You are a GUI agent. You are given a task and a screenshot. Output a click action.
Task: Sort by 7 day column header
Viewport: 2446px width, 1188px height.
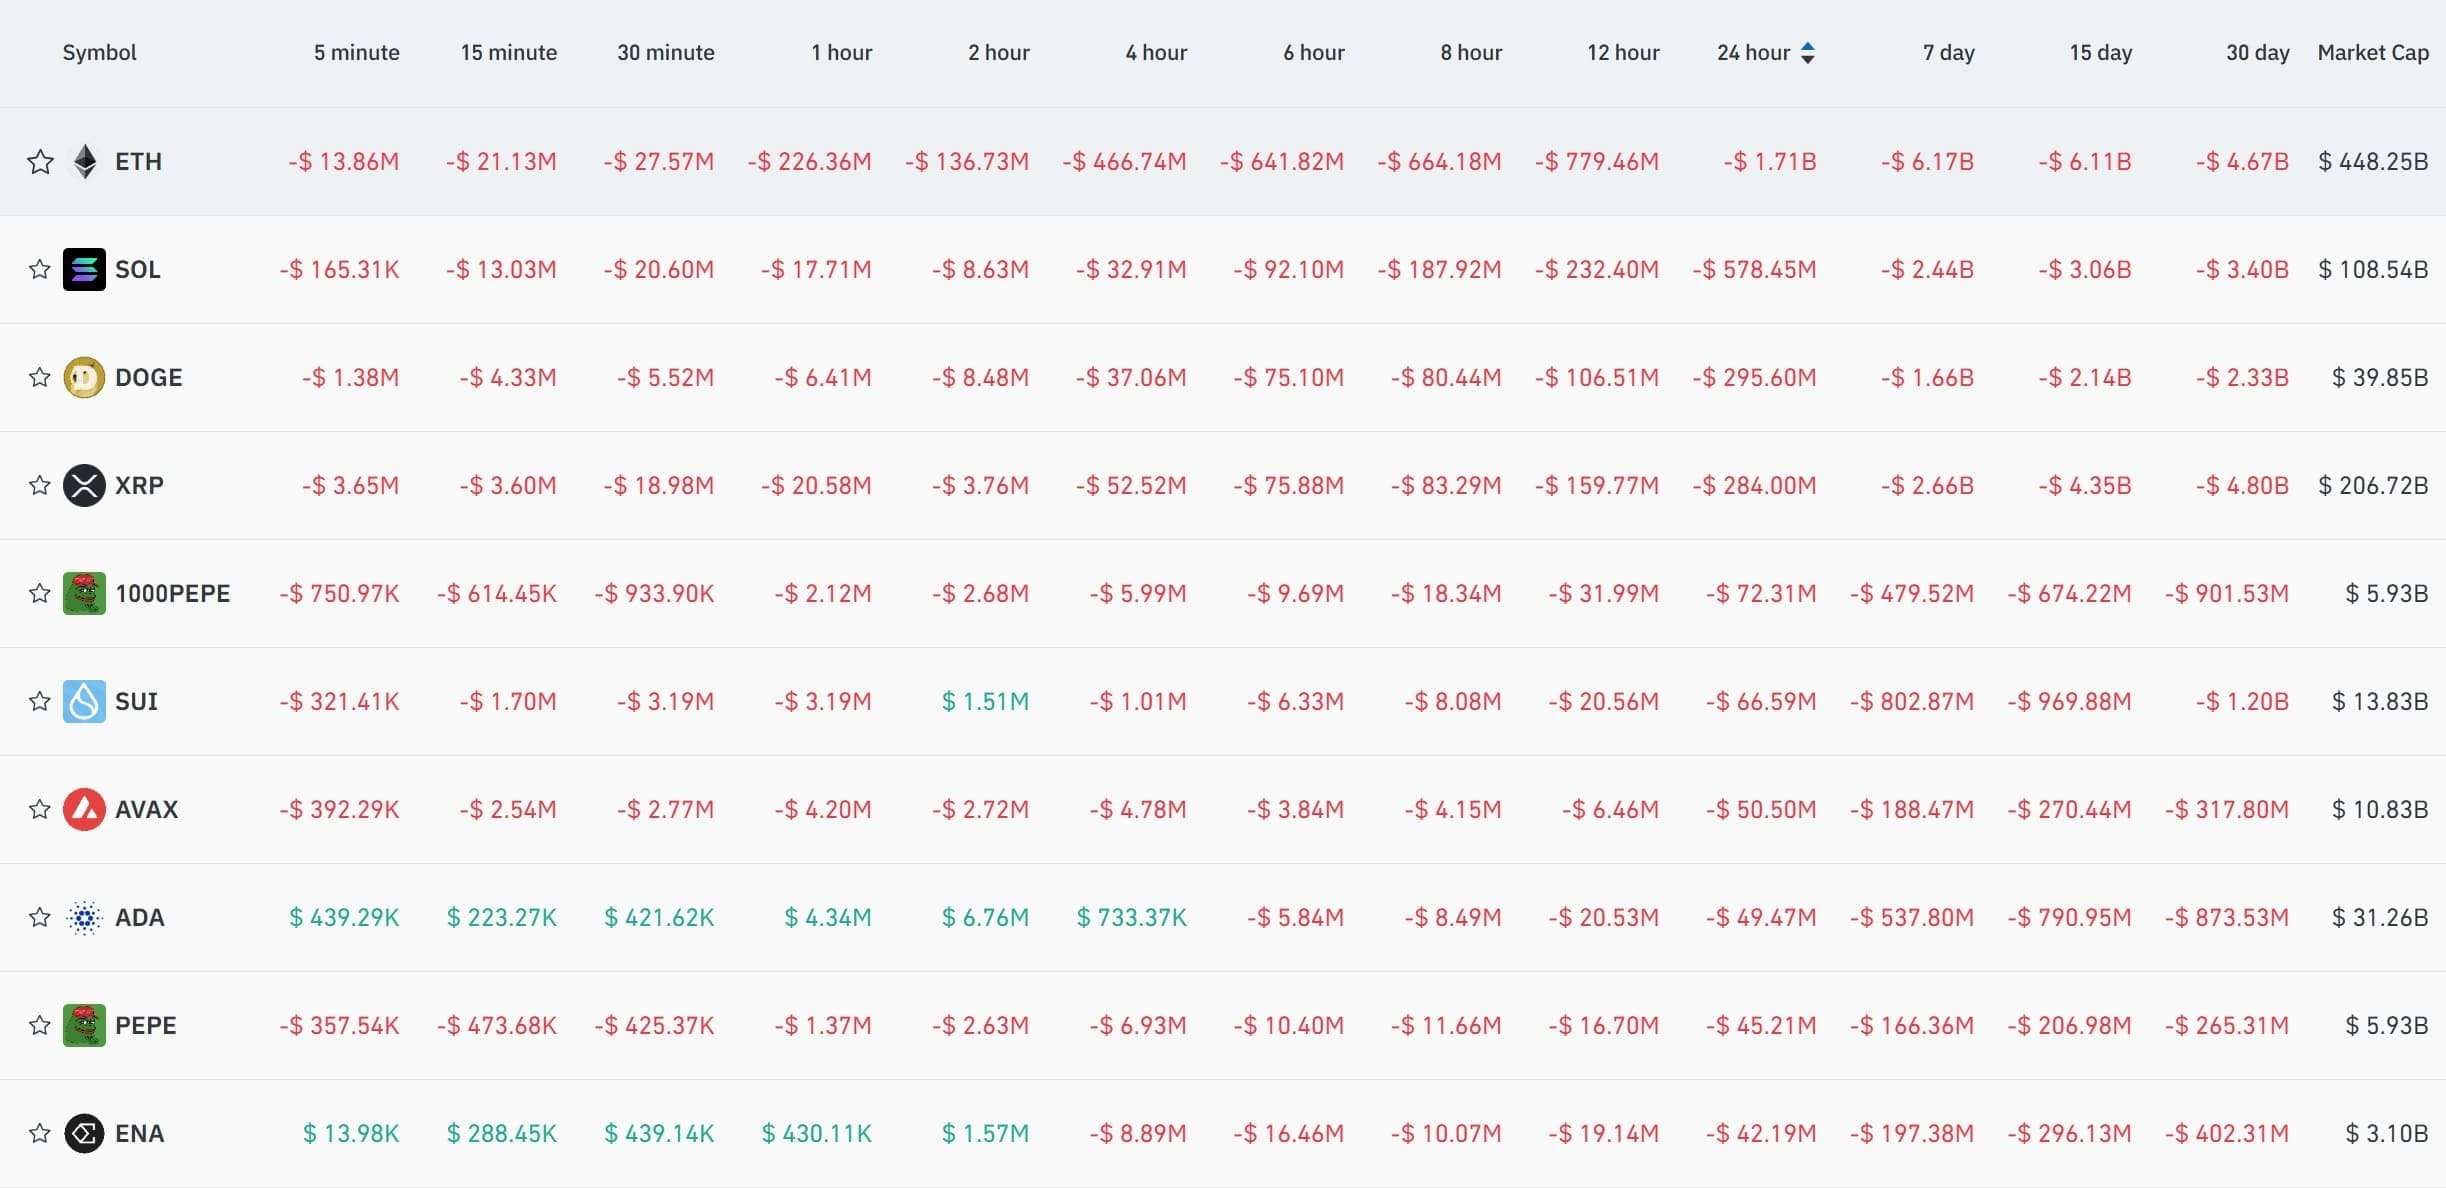pyautogui.click(x=1949, y=53)
